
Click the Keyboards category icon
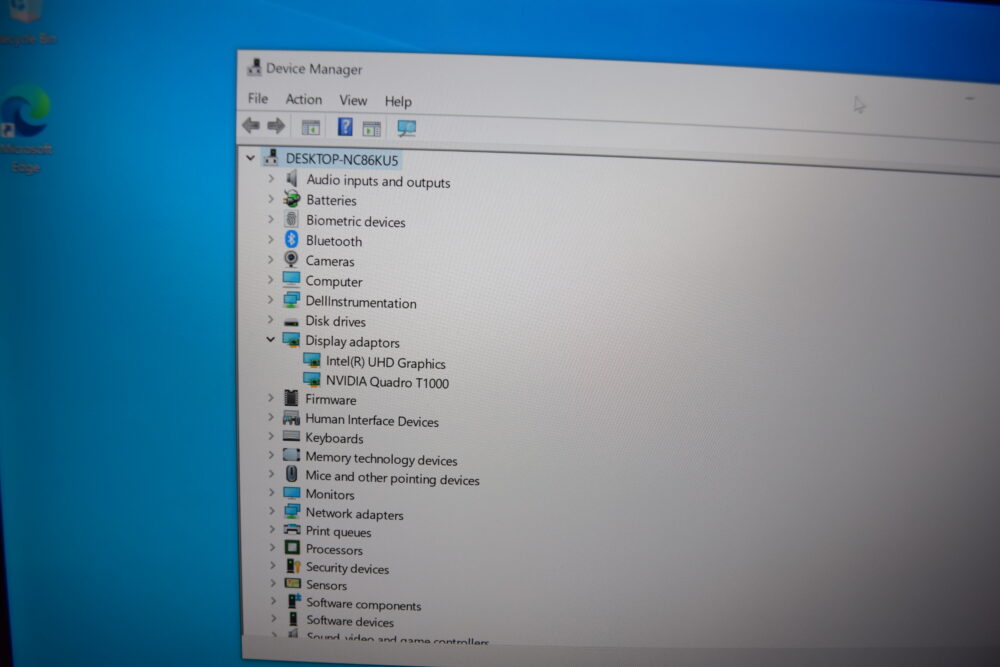(291, 436)
